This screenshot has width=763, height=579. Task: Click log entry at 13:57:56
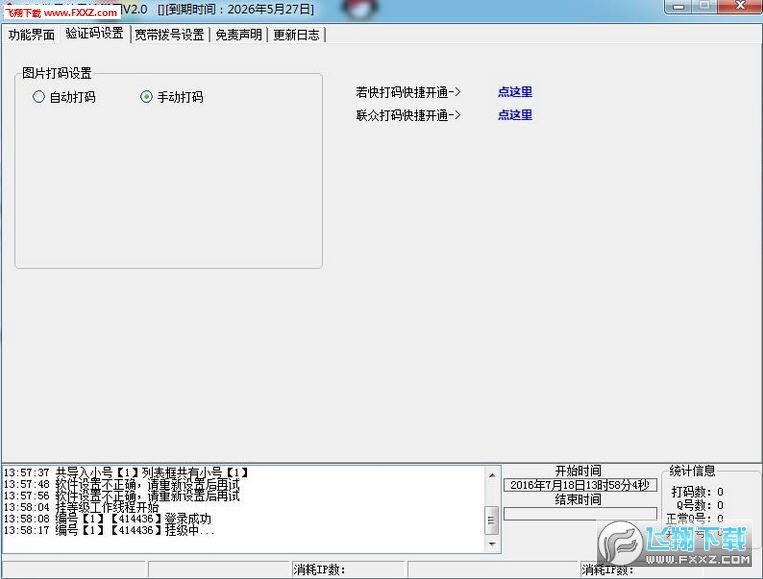[122, 496]
